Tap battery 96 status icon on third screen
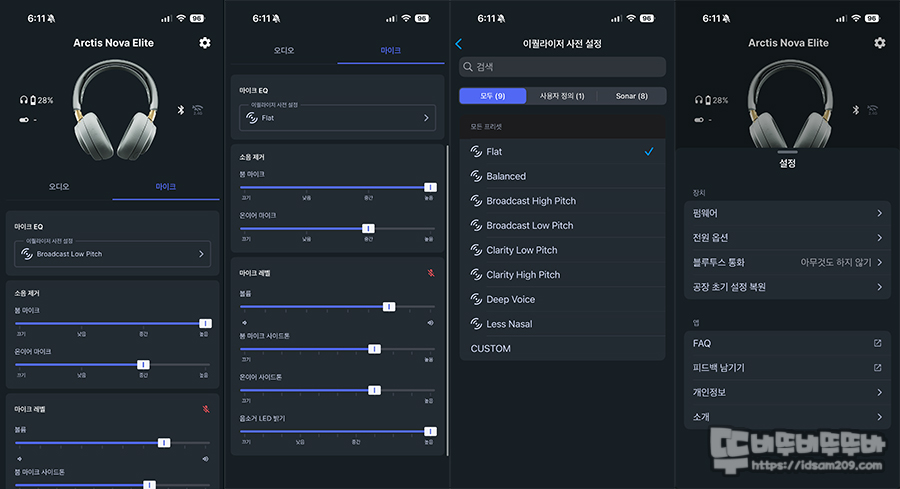 click(647, 18)
